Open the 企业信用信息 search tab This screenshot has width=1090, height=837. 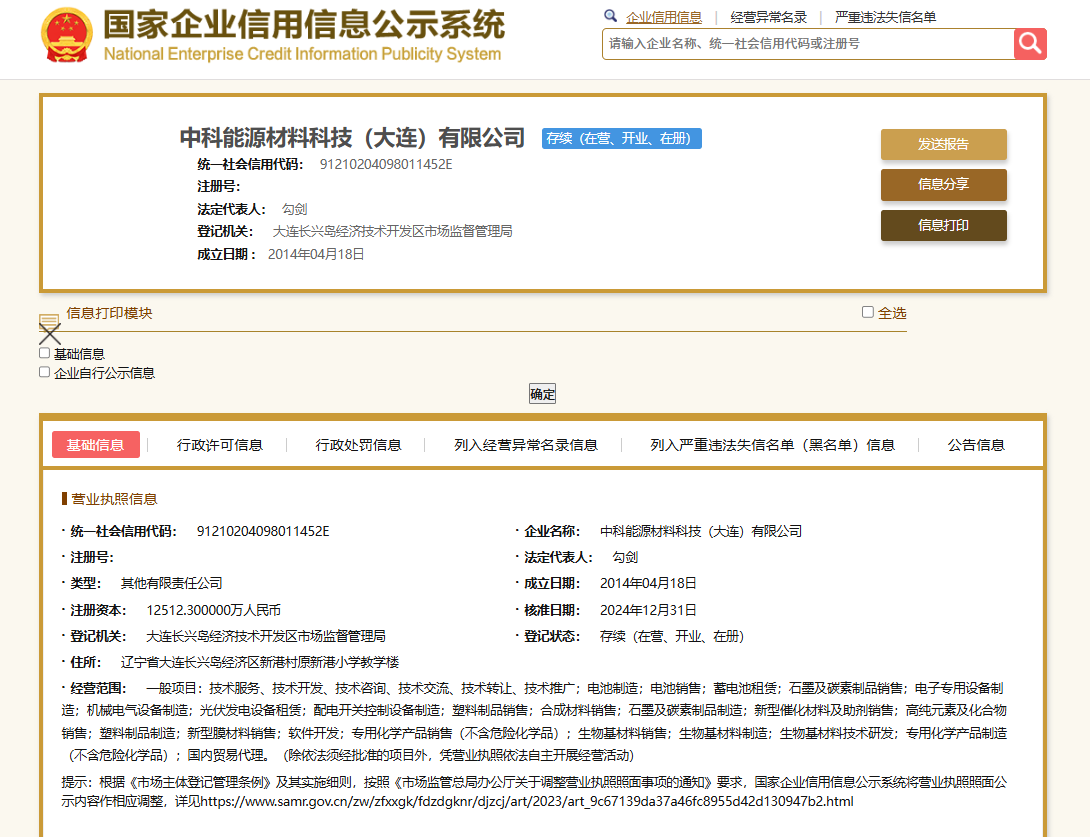click(x=664, y=17)
